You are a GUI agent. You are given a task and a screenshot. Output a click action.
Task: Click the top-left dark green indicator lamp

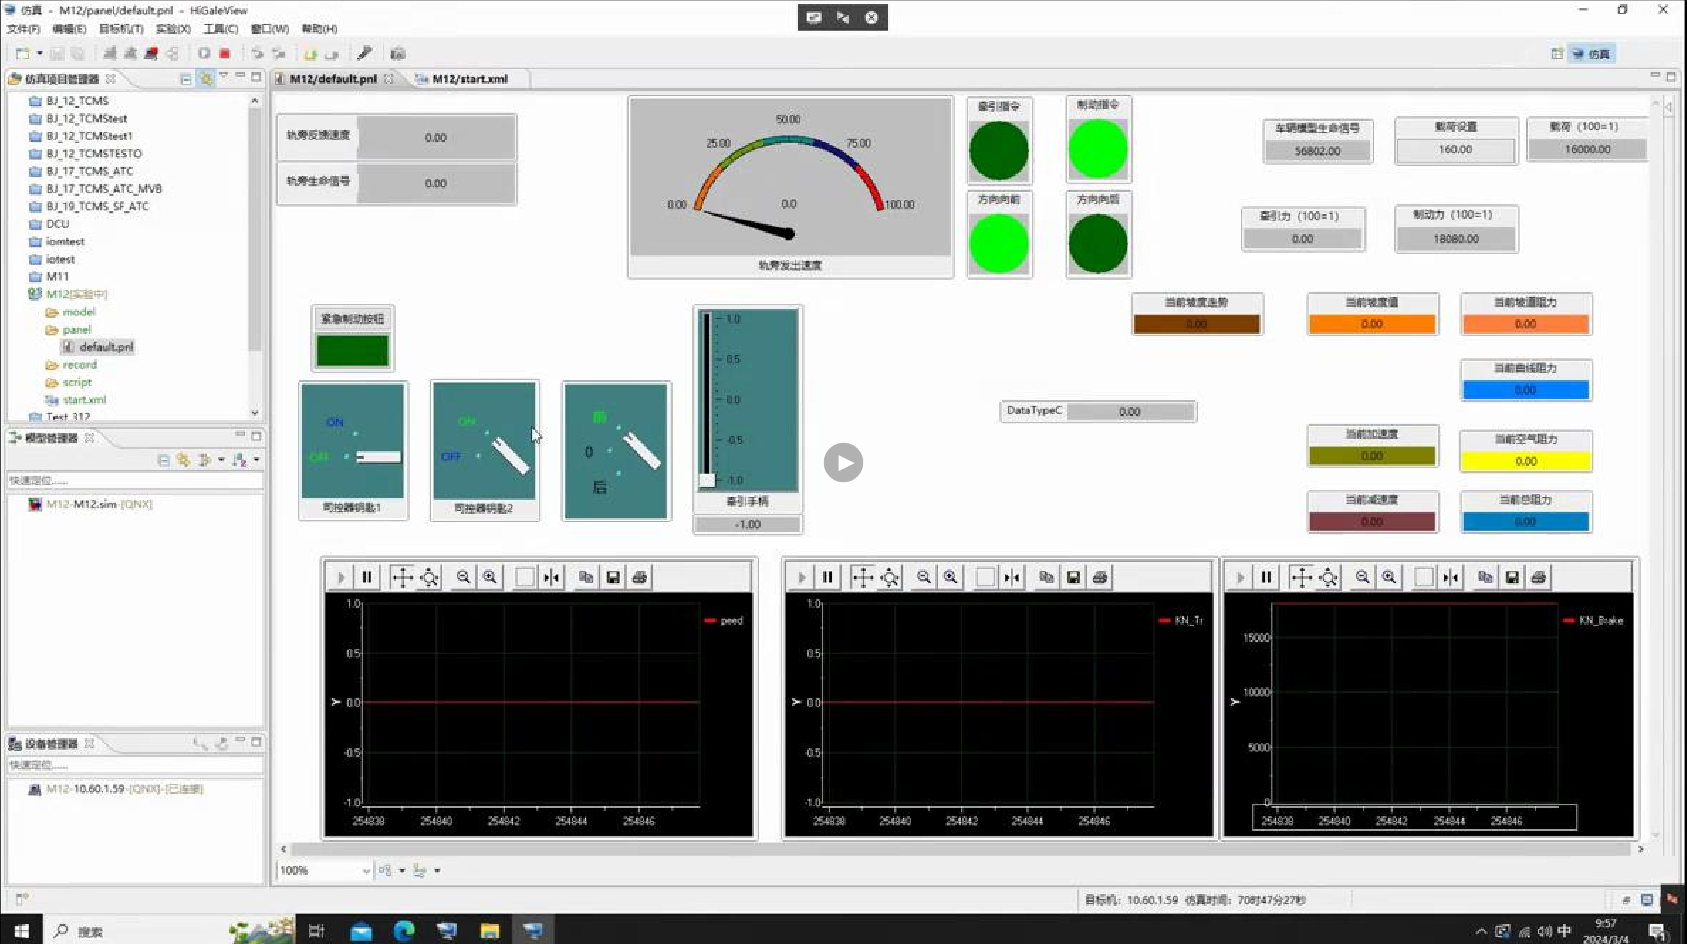coord(998,150)
